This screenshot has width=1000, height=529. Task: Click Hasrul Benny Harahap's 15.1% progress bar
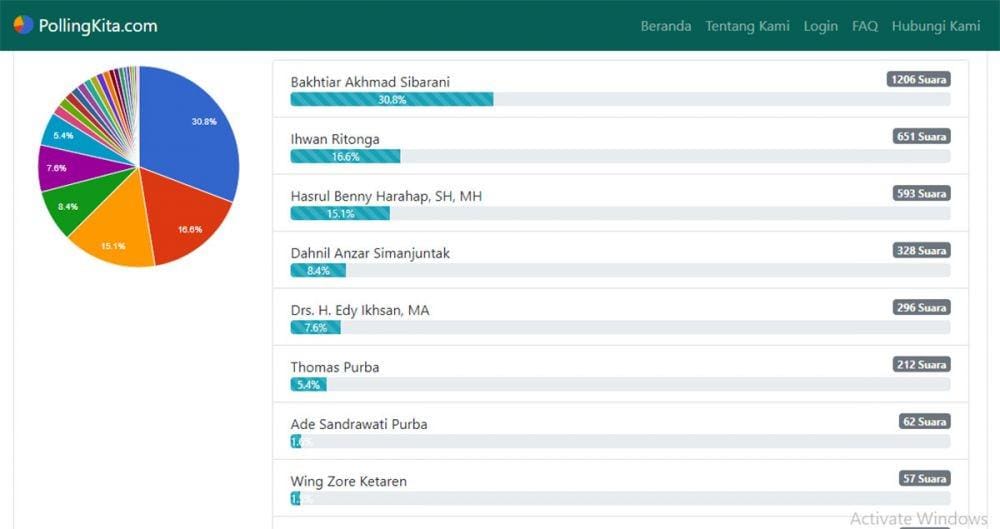340,213
